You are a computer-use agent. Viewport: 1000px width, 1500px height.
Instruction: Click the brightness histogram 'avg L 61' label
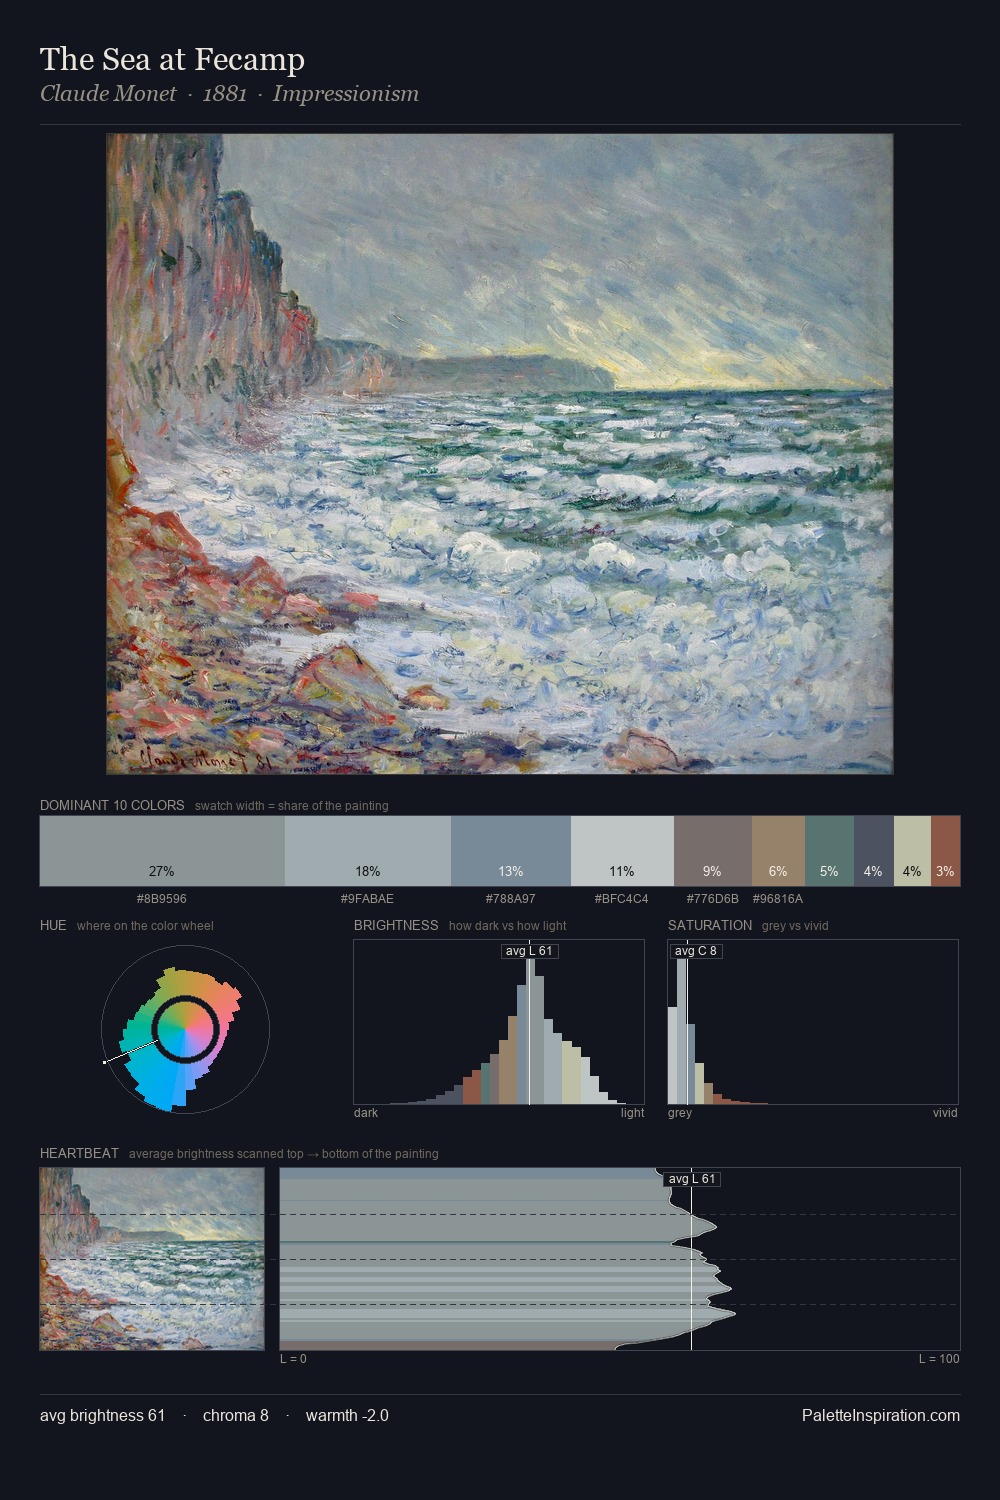tap(529, 951)
